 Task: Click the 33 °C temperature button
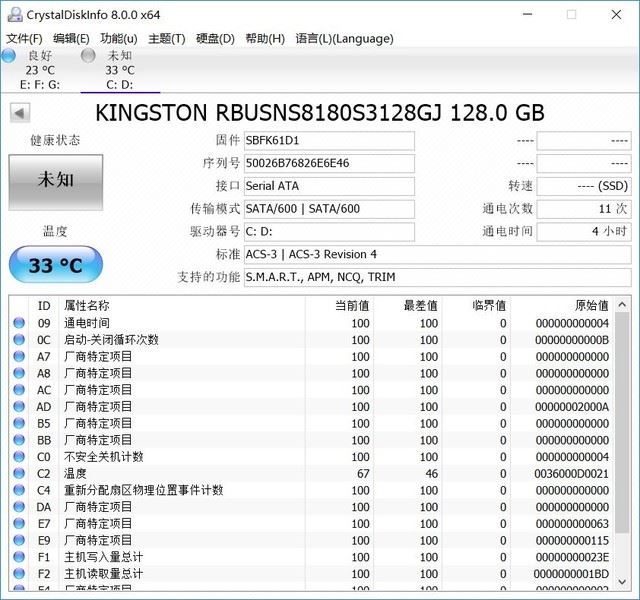[55, 266]
